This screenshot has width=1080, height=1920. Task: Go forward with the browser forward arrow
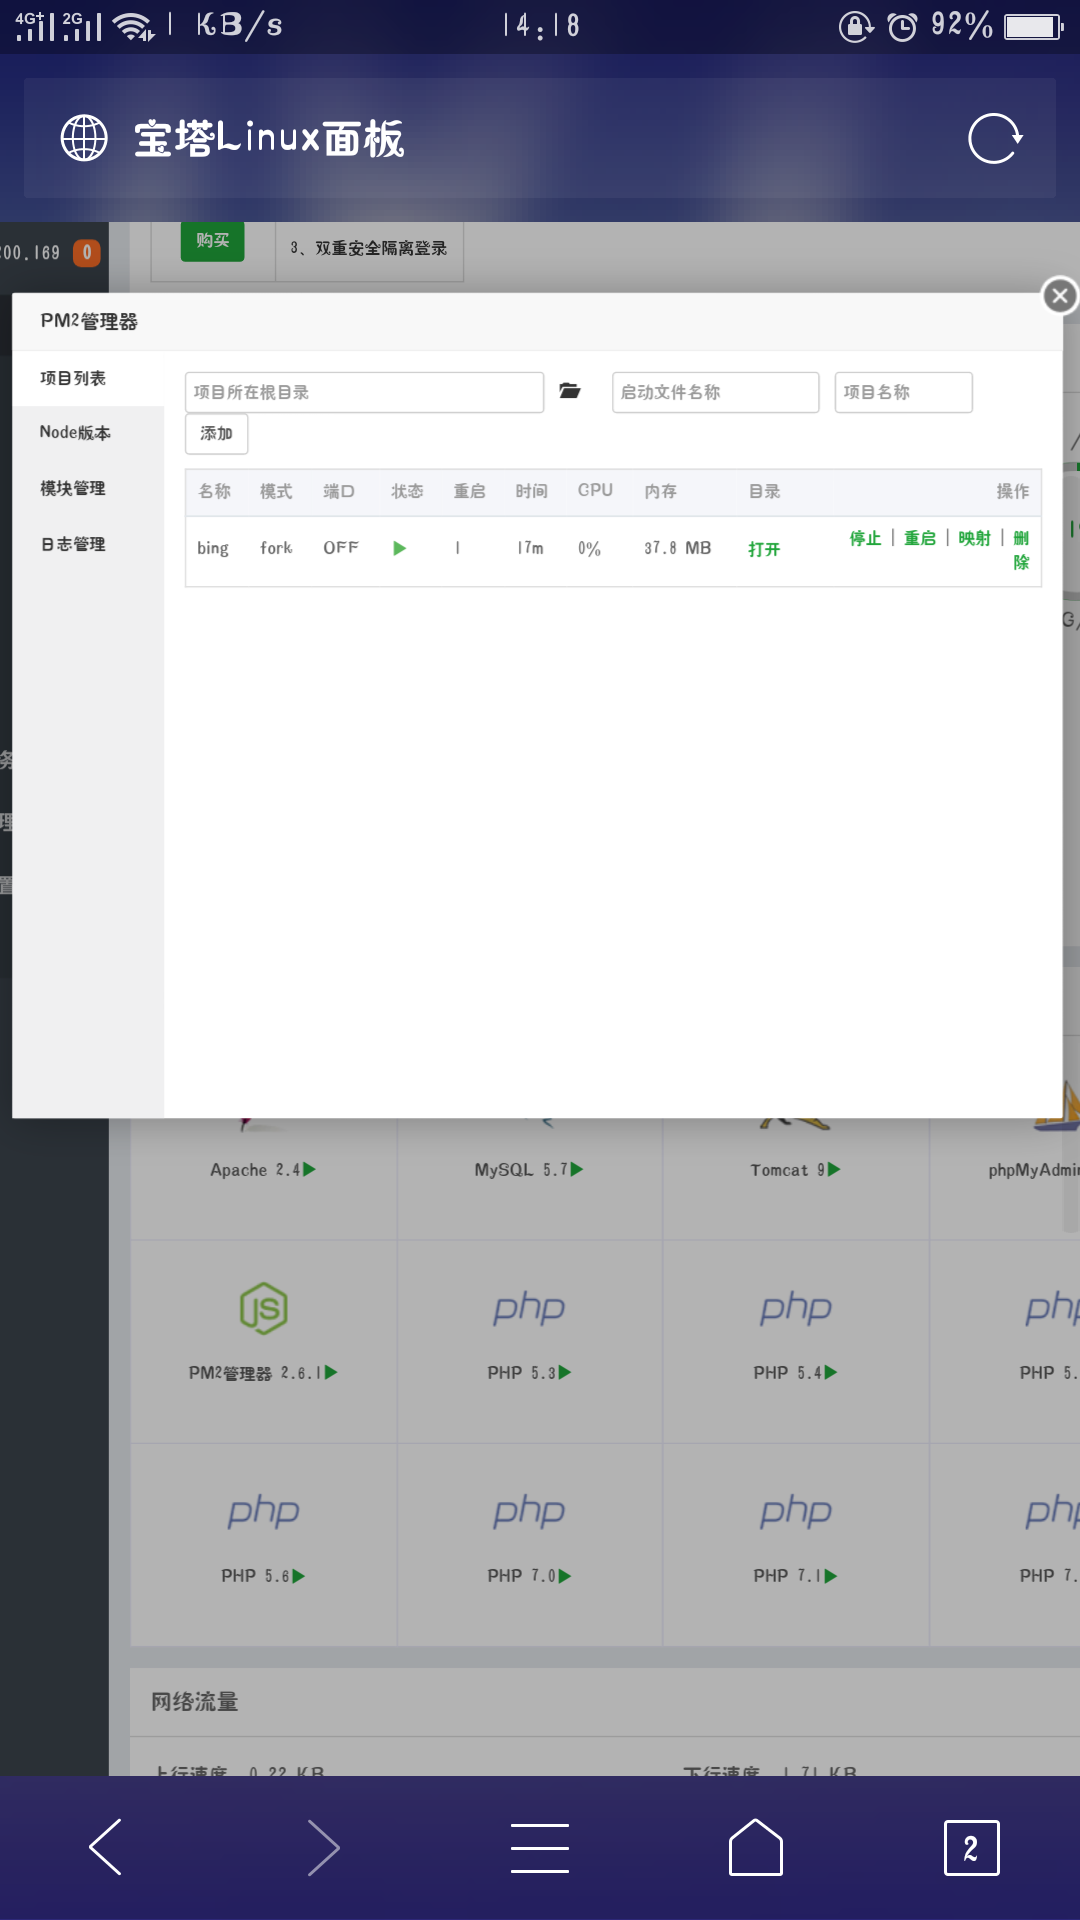323,1847
